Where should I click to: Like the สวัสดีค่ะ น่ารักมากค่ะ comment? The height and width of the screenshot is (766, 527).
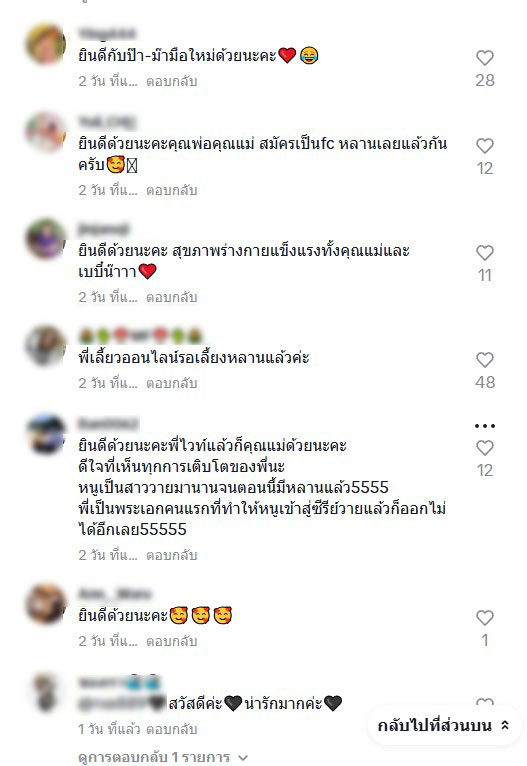click(485, 703)
